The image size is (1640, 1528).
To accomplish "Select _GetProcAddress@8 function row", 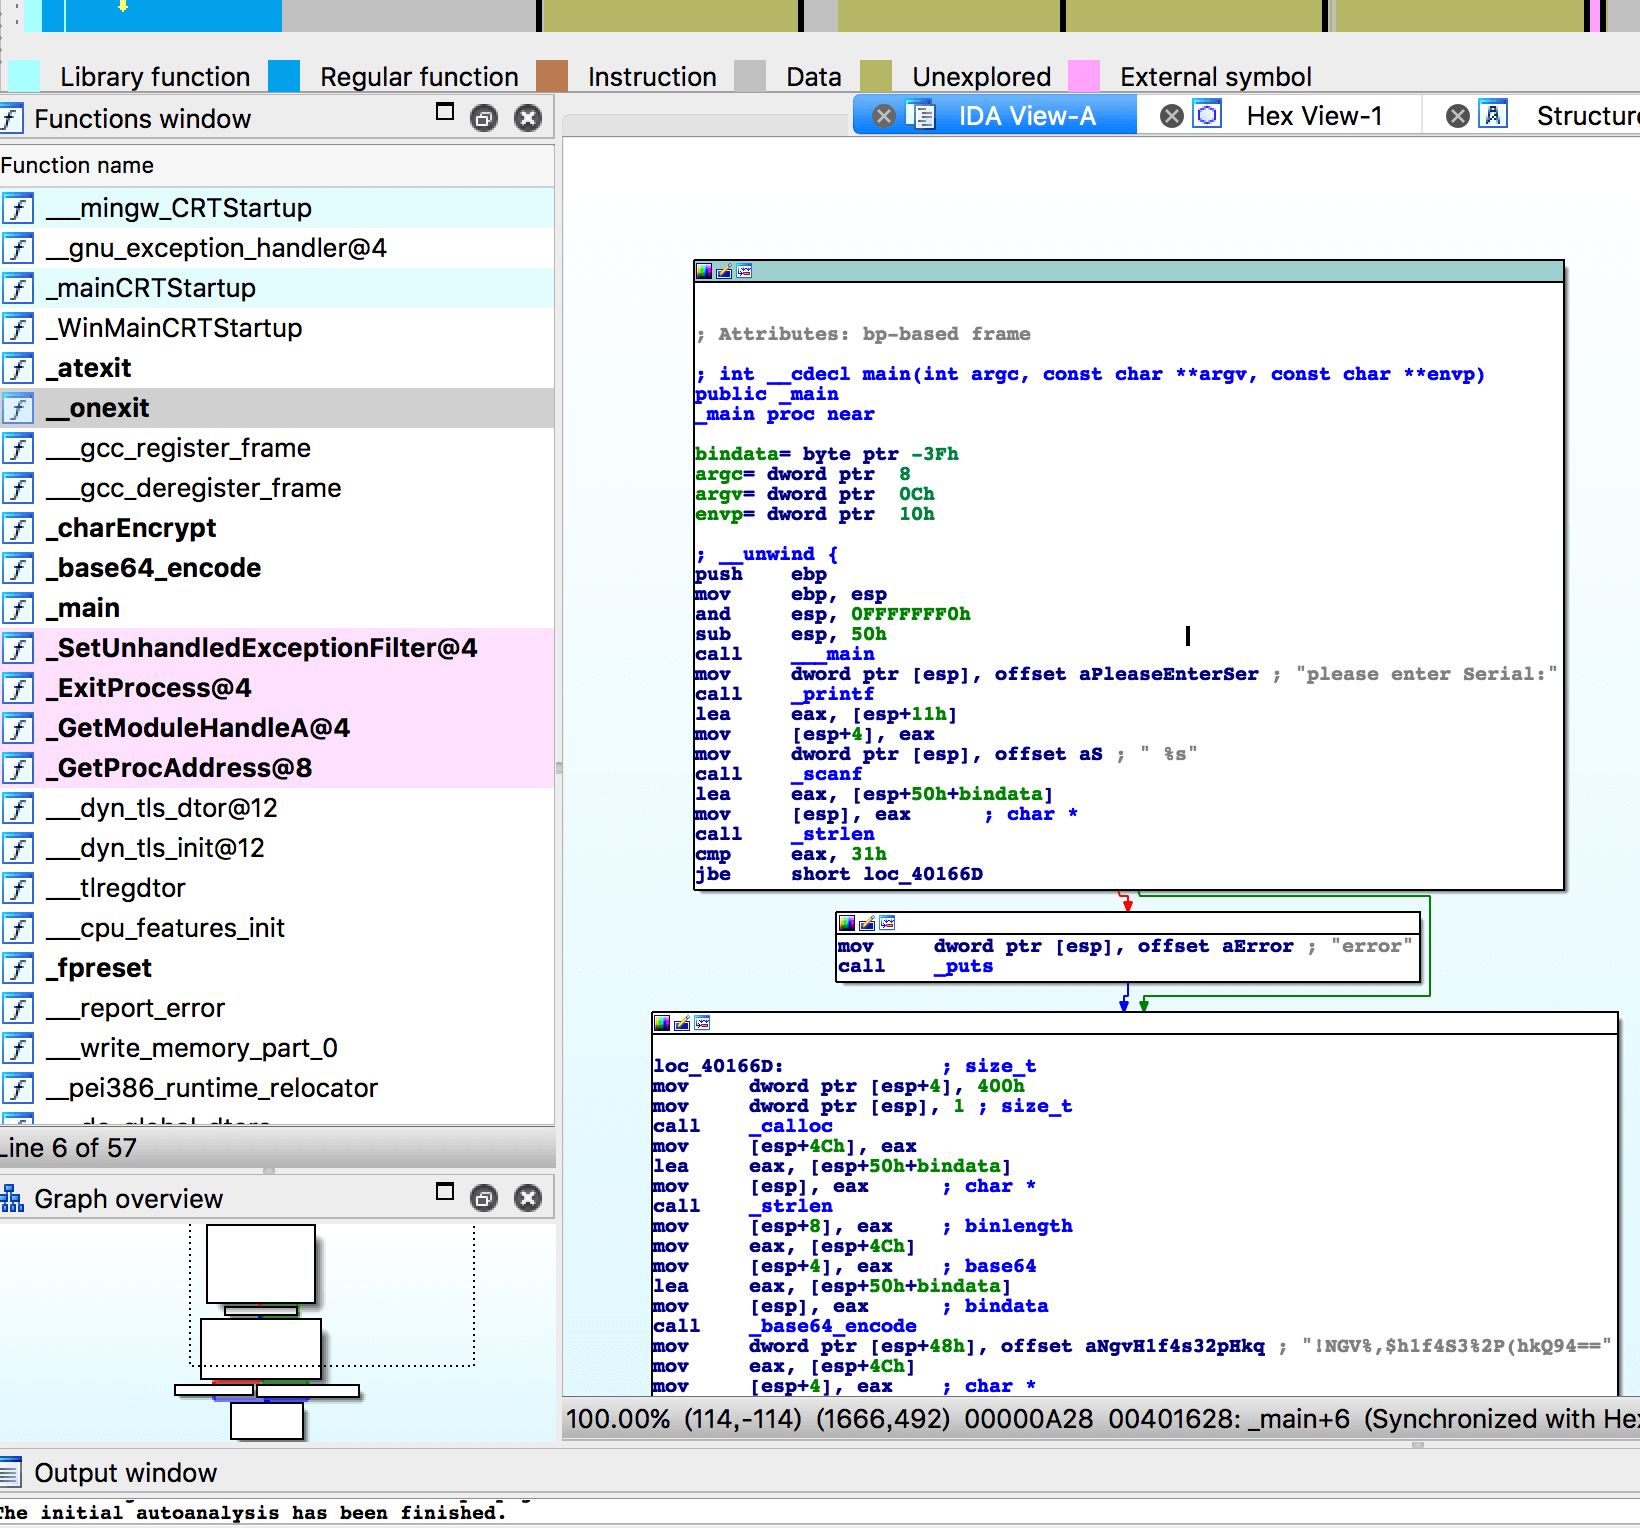I will pos(277,768).
